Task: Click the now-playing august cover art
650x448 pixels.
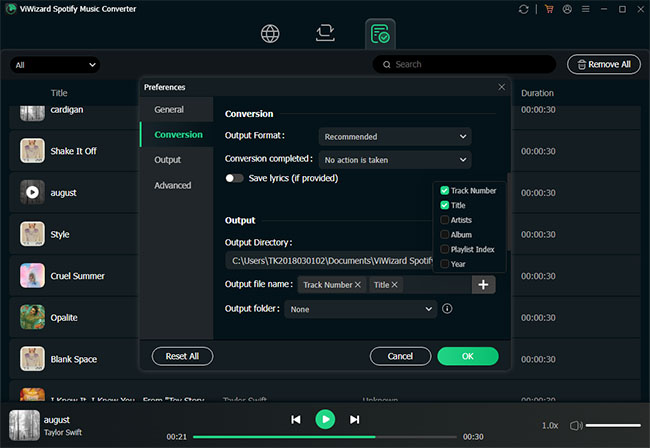Action: [x=24, y=425]
